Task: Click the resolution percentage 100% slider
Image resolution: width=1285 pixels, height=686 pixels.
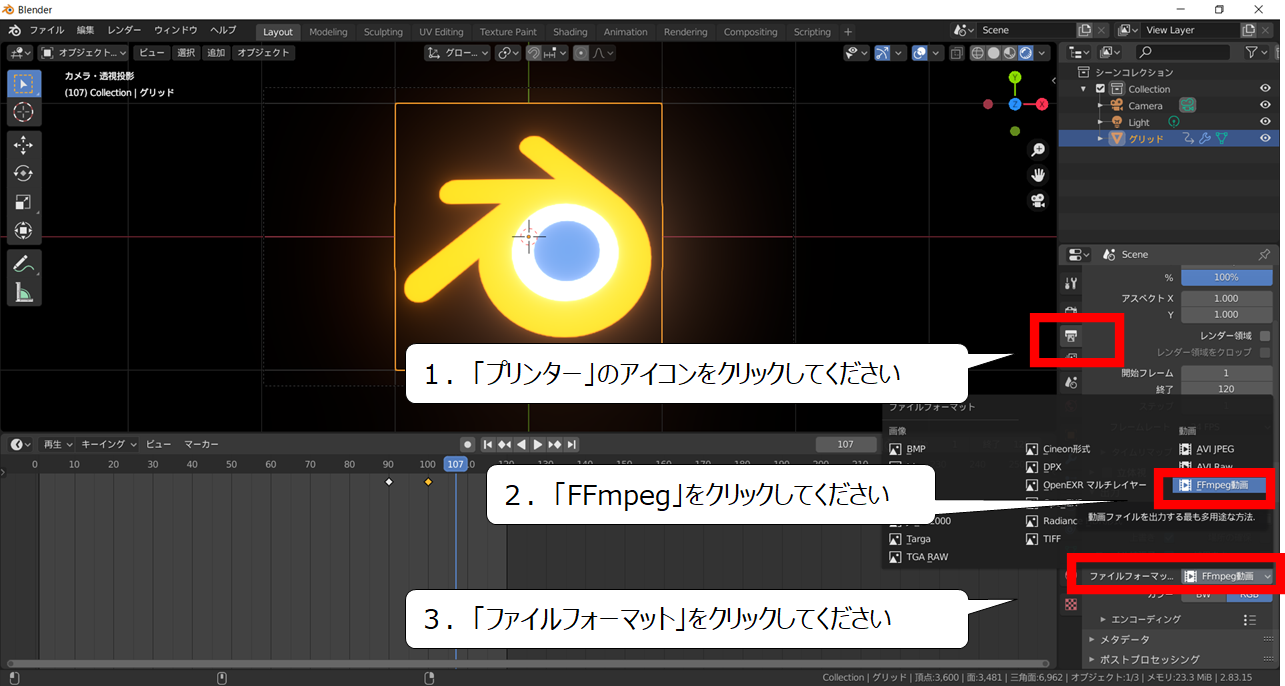Action: click(1226, 277)
